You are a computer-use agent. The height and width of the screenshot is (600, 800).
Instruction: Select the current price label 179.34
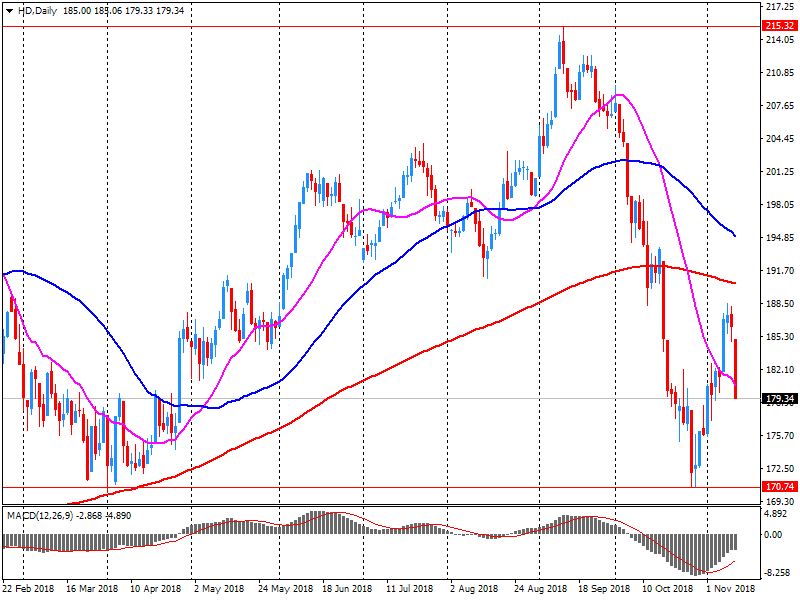click(x=780, y=398)
